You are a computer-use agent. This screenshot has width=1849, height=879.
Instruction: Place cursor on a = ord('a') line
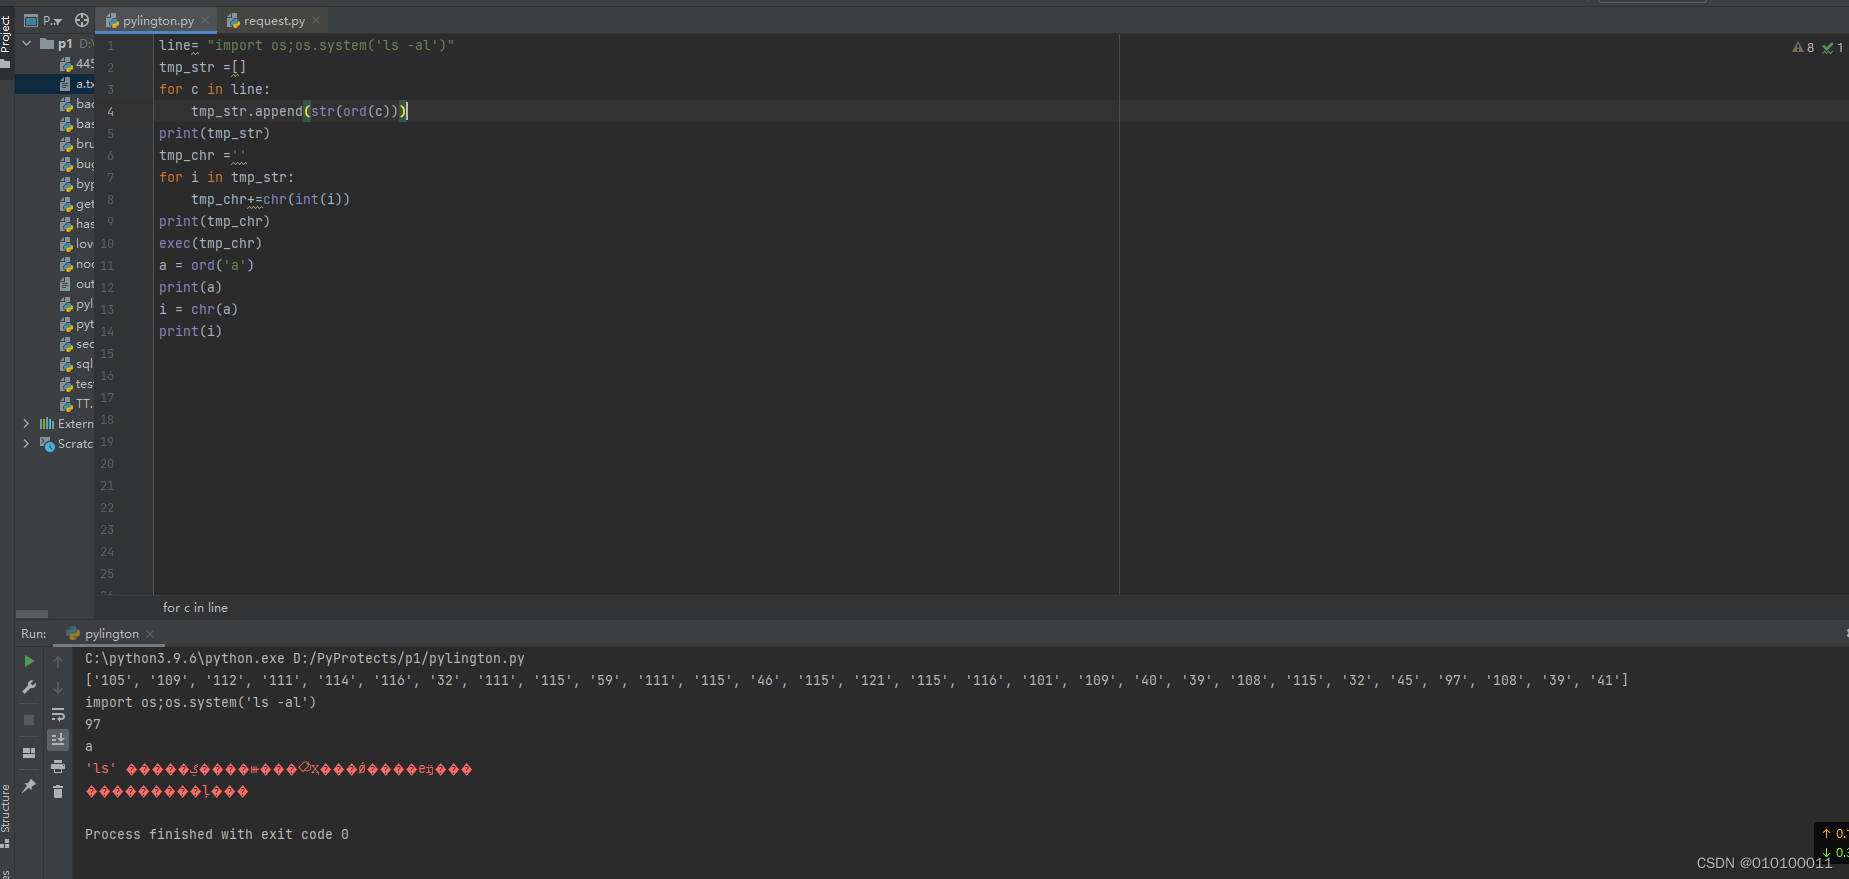point(206,265)
